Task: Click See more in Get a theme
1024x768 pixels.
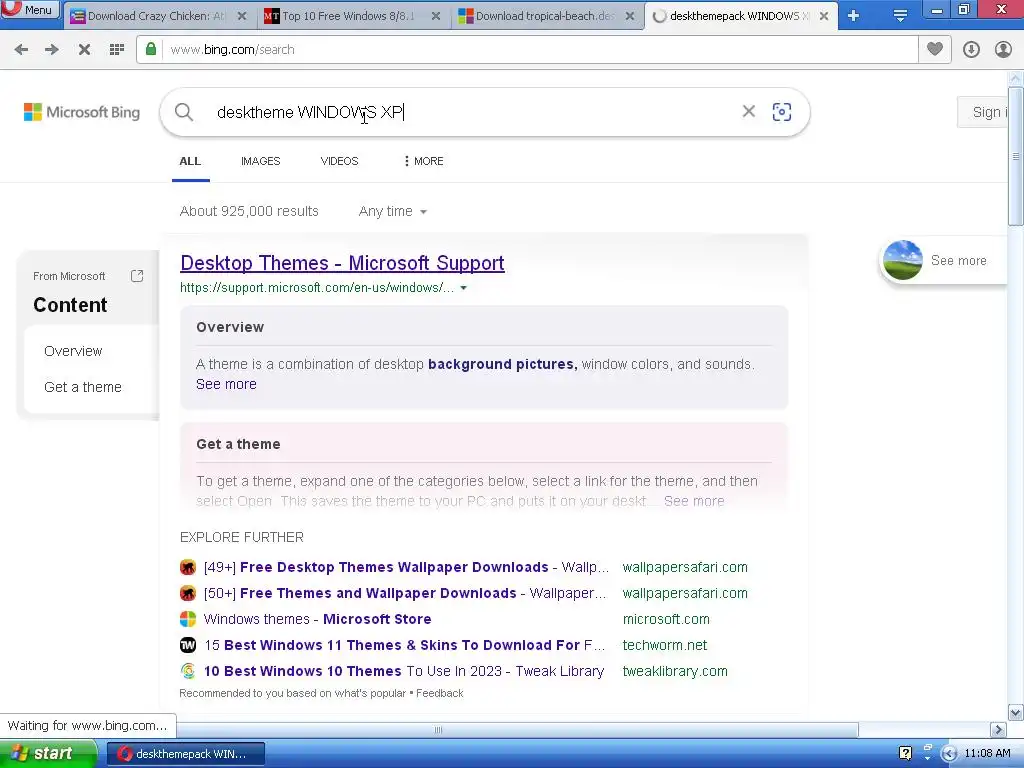Action: [x=694, y=501]
